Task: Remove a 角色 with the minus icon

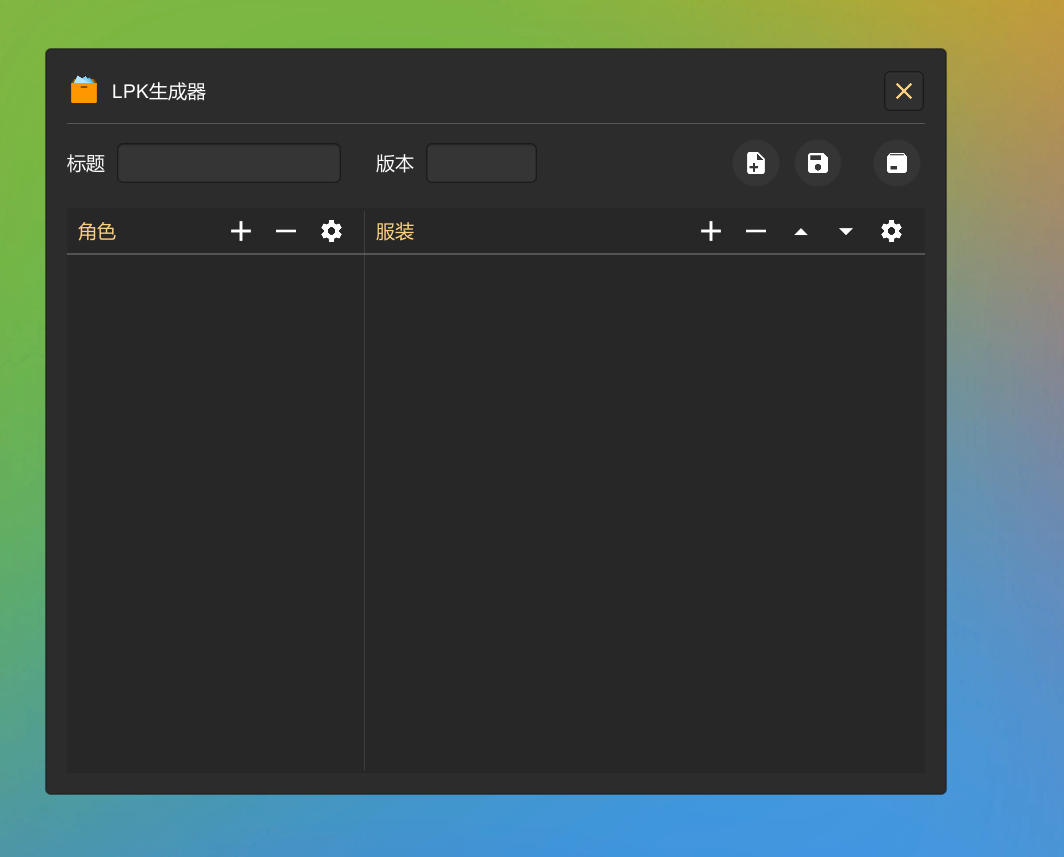Action: coord(286,231)
